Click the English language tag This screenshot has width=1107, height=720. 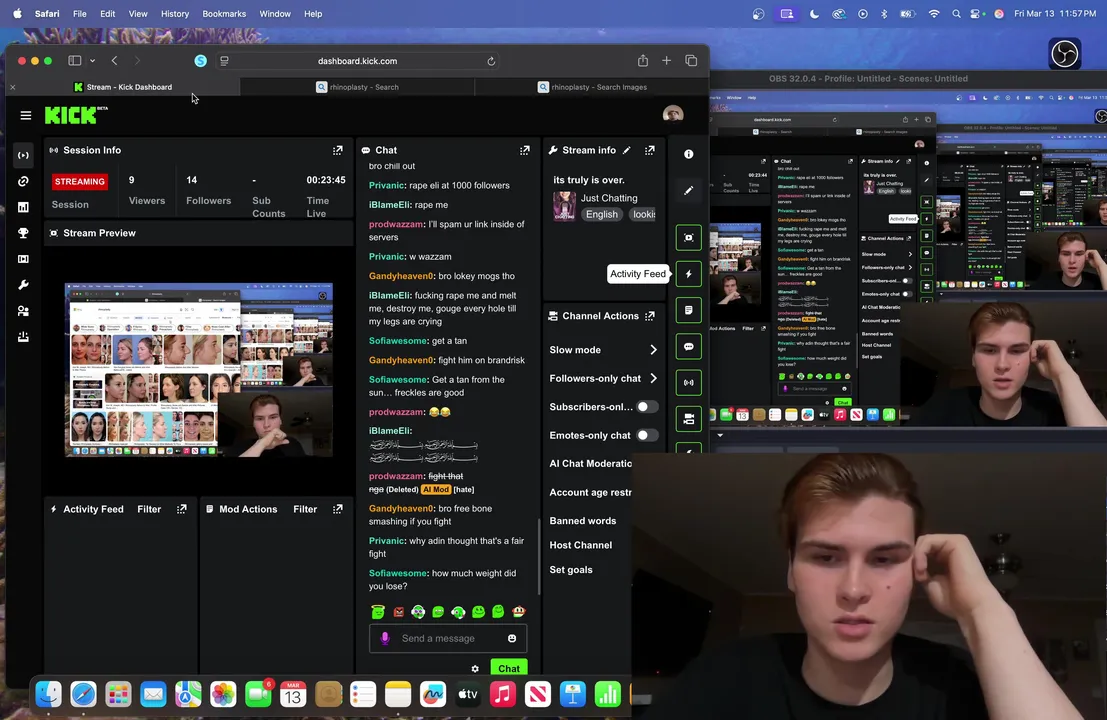coord(602,214)
